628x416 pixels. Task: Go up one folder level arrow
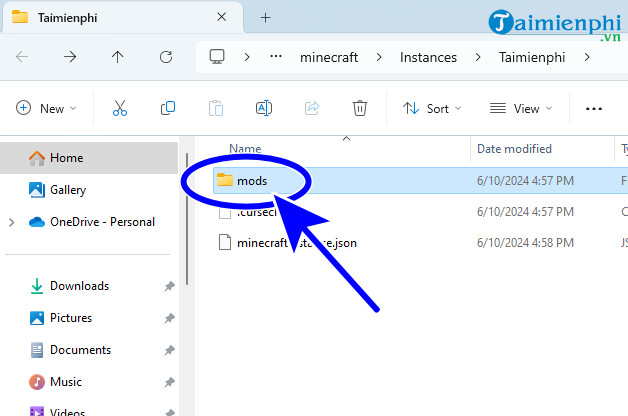point(118,57)
